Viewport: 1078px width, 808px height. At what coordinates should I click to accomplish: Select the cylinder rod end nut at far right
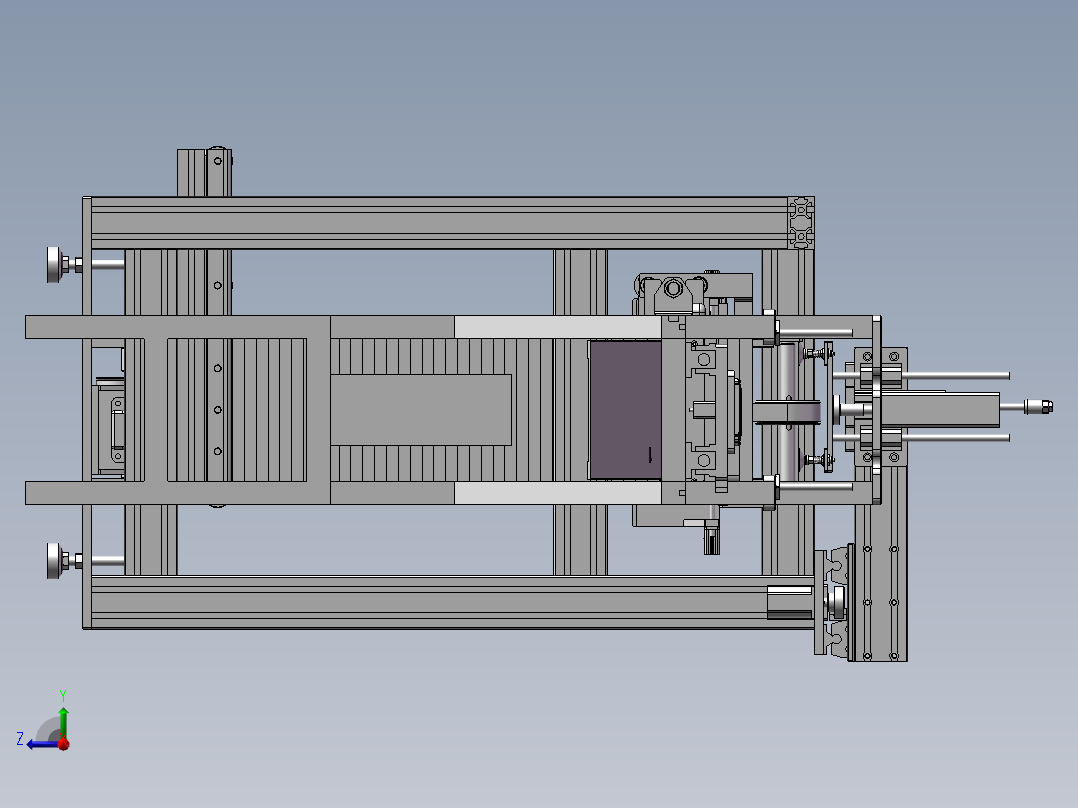pos(1039,406)
